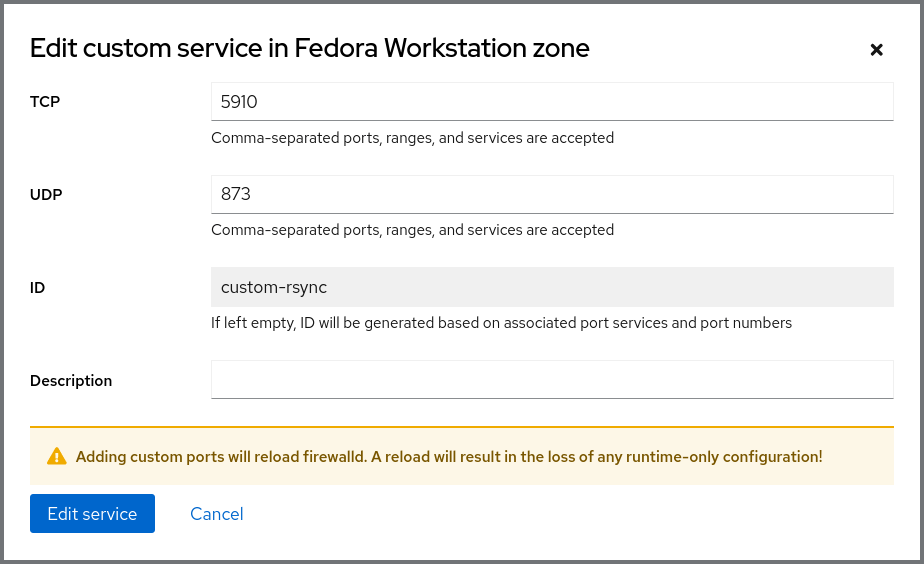Click the Description field label
Image resolution: width=924 pixels, height=564 pixels.
[x=71, y=381]
